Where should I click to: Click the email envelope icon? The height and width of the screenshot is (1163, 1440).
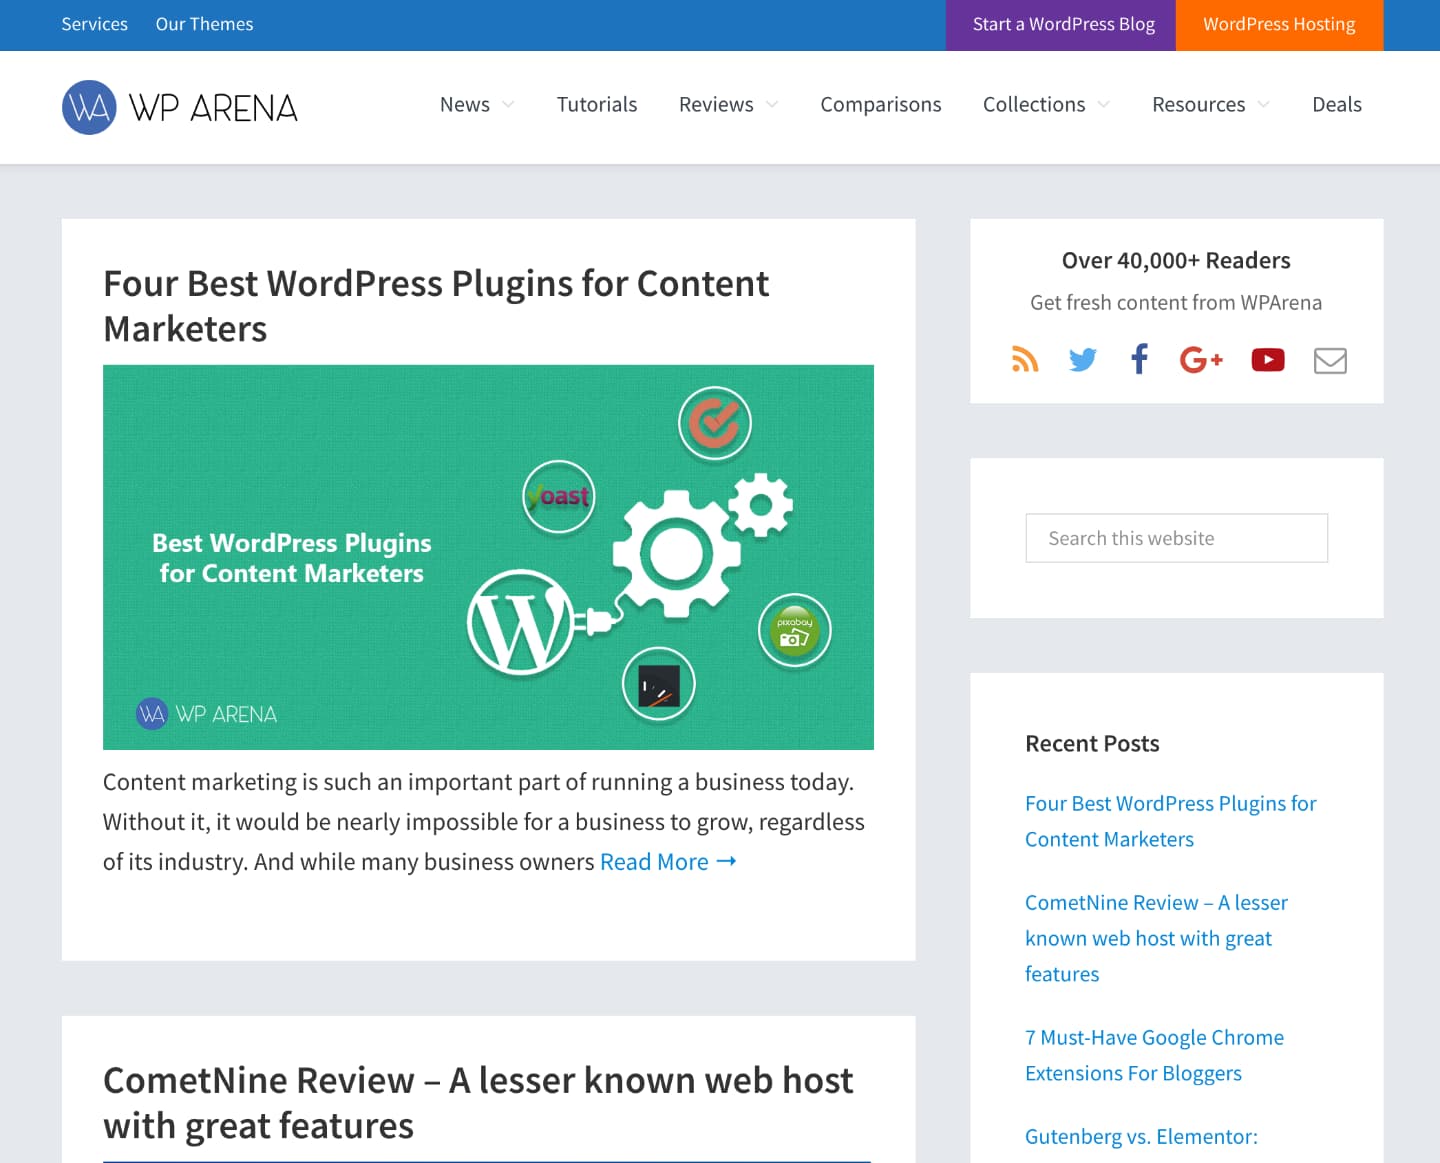[x=1329, y=360]
